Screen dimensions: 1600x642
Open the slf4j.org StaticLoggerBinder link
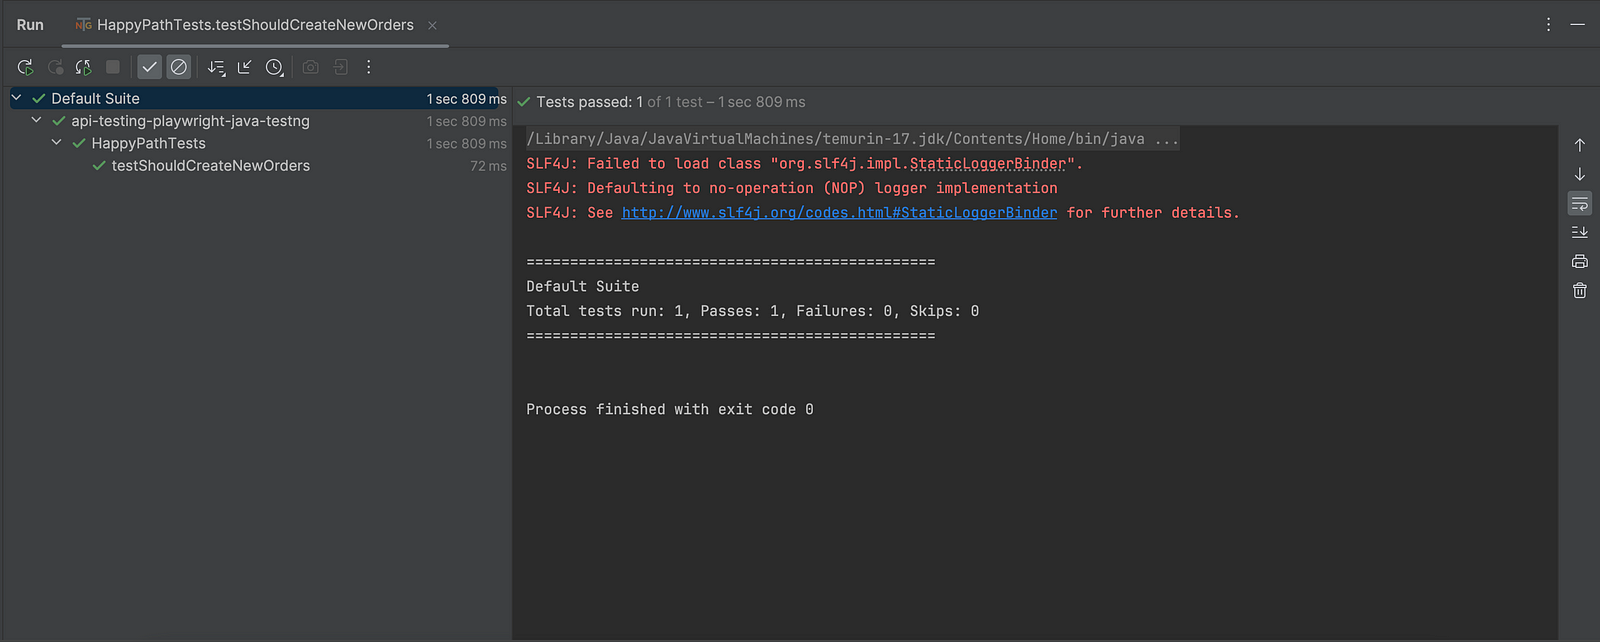pyautogui.click(x=839, y=213)
